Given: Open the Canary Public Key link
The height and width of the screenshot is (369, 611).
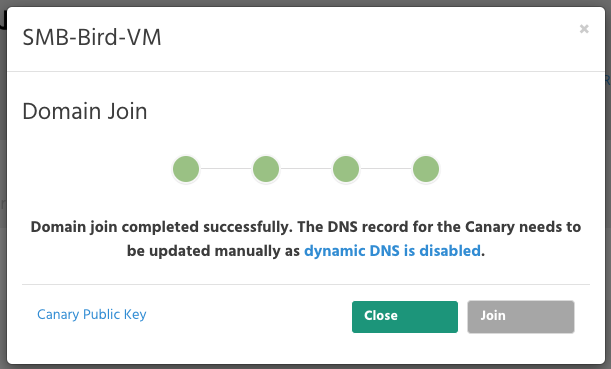Looking at the screenshot, I should (92, 314).
